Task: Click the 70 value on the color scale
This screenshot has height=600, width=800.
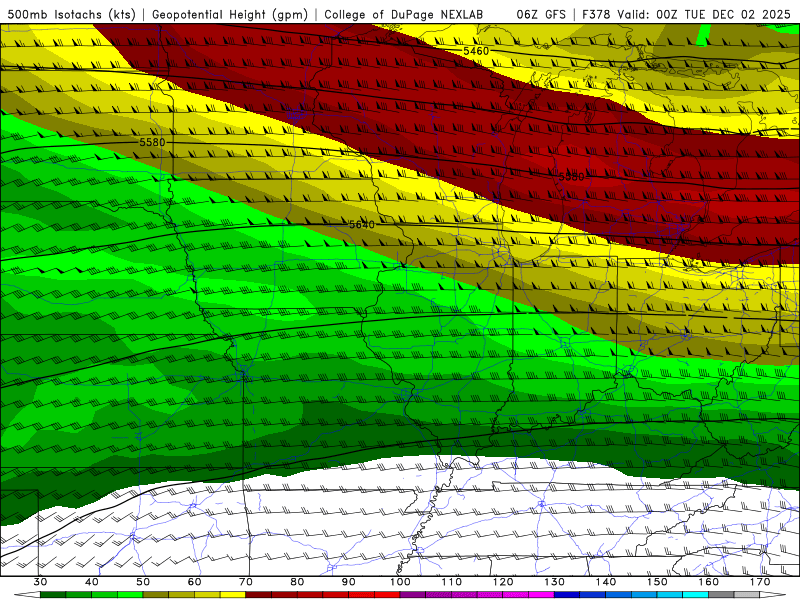Action: point(245,582)
